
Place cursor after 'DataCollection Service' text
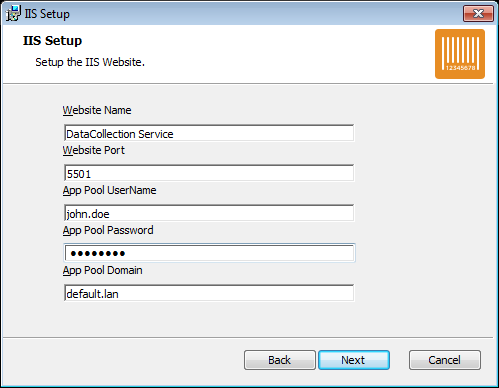pos(174,134)
